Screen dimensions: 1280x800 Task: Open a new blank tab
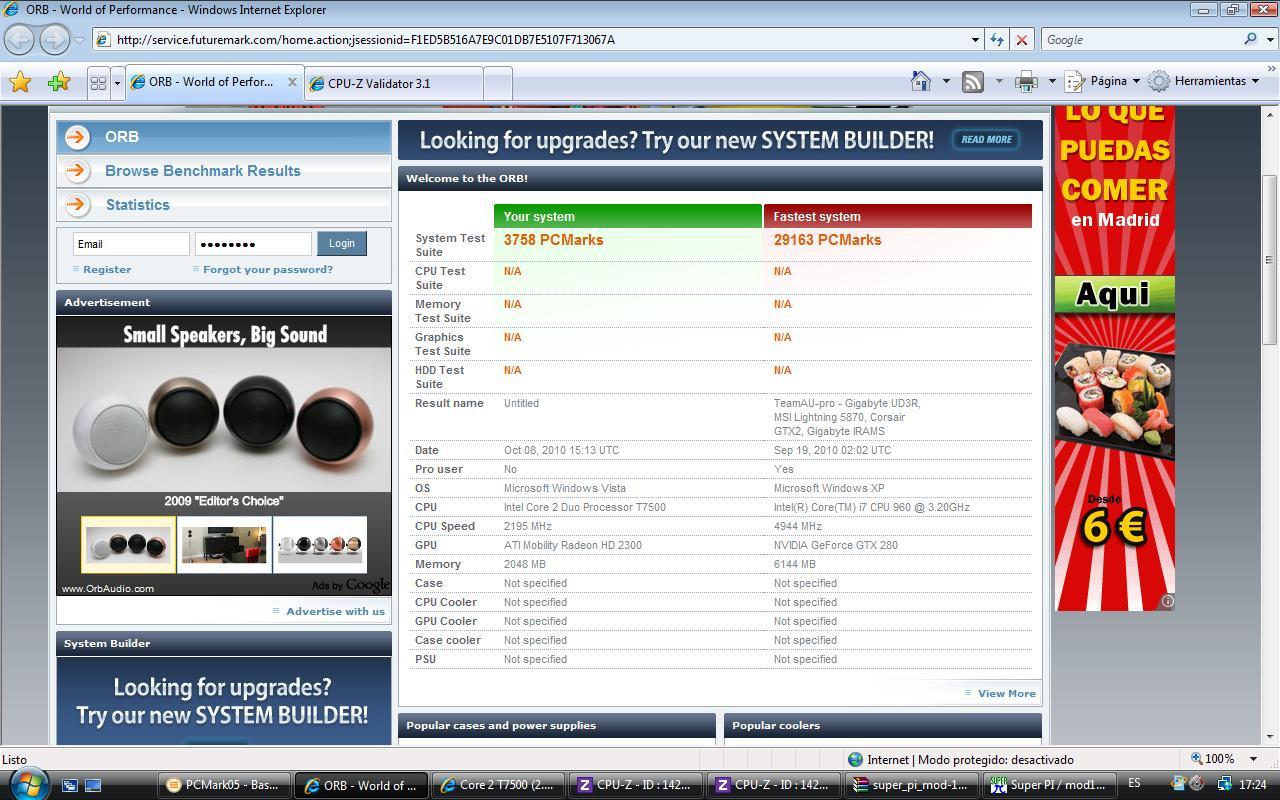(x=498, y=84)
